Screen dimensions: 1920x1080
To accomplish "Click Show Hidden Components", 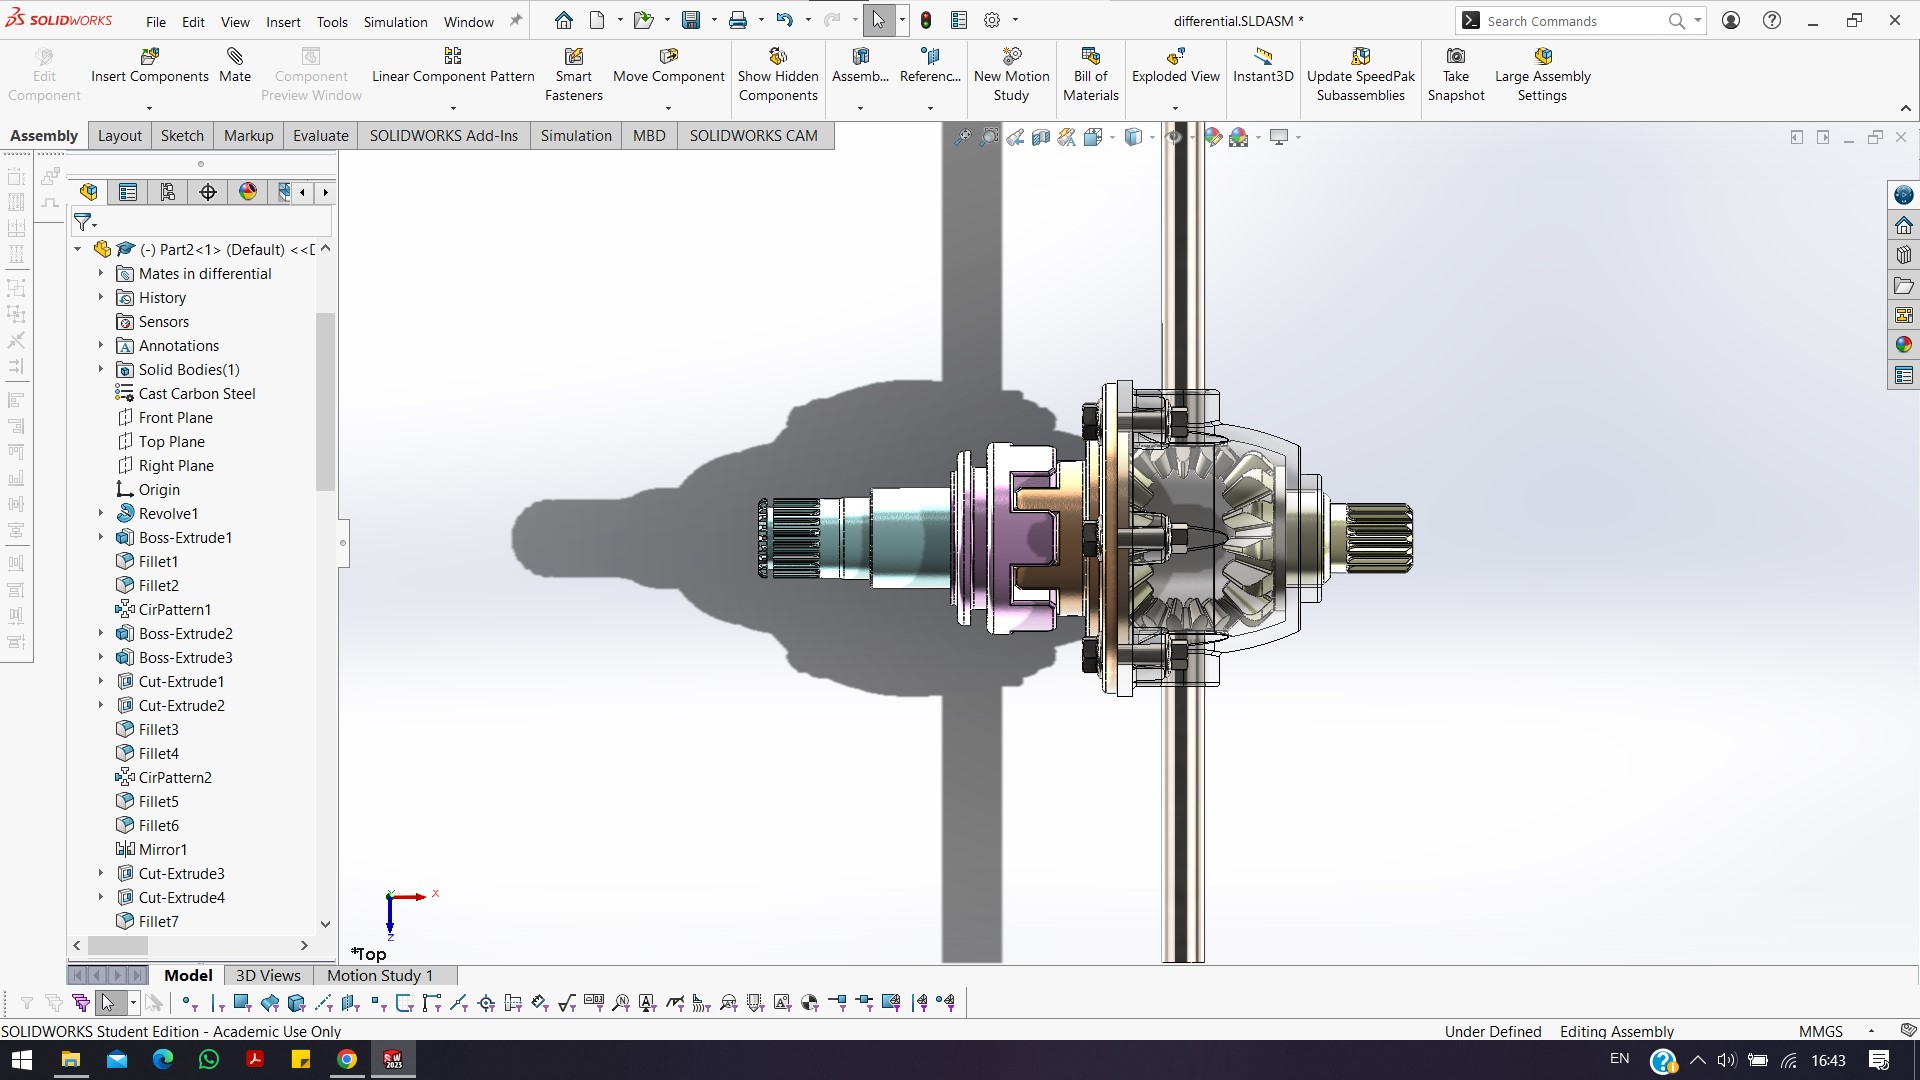I will (778, 75).
